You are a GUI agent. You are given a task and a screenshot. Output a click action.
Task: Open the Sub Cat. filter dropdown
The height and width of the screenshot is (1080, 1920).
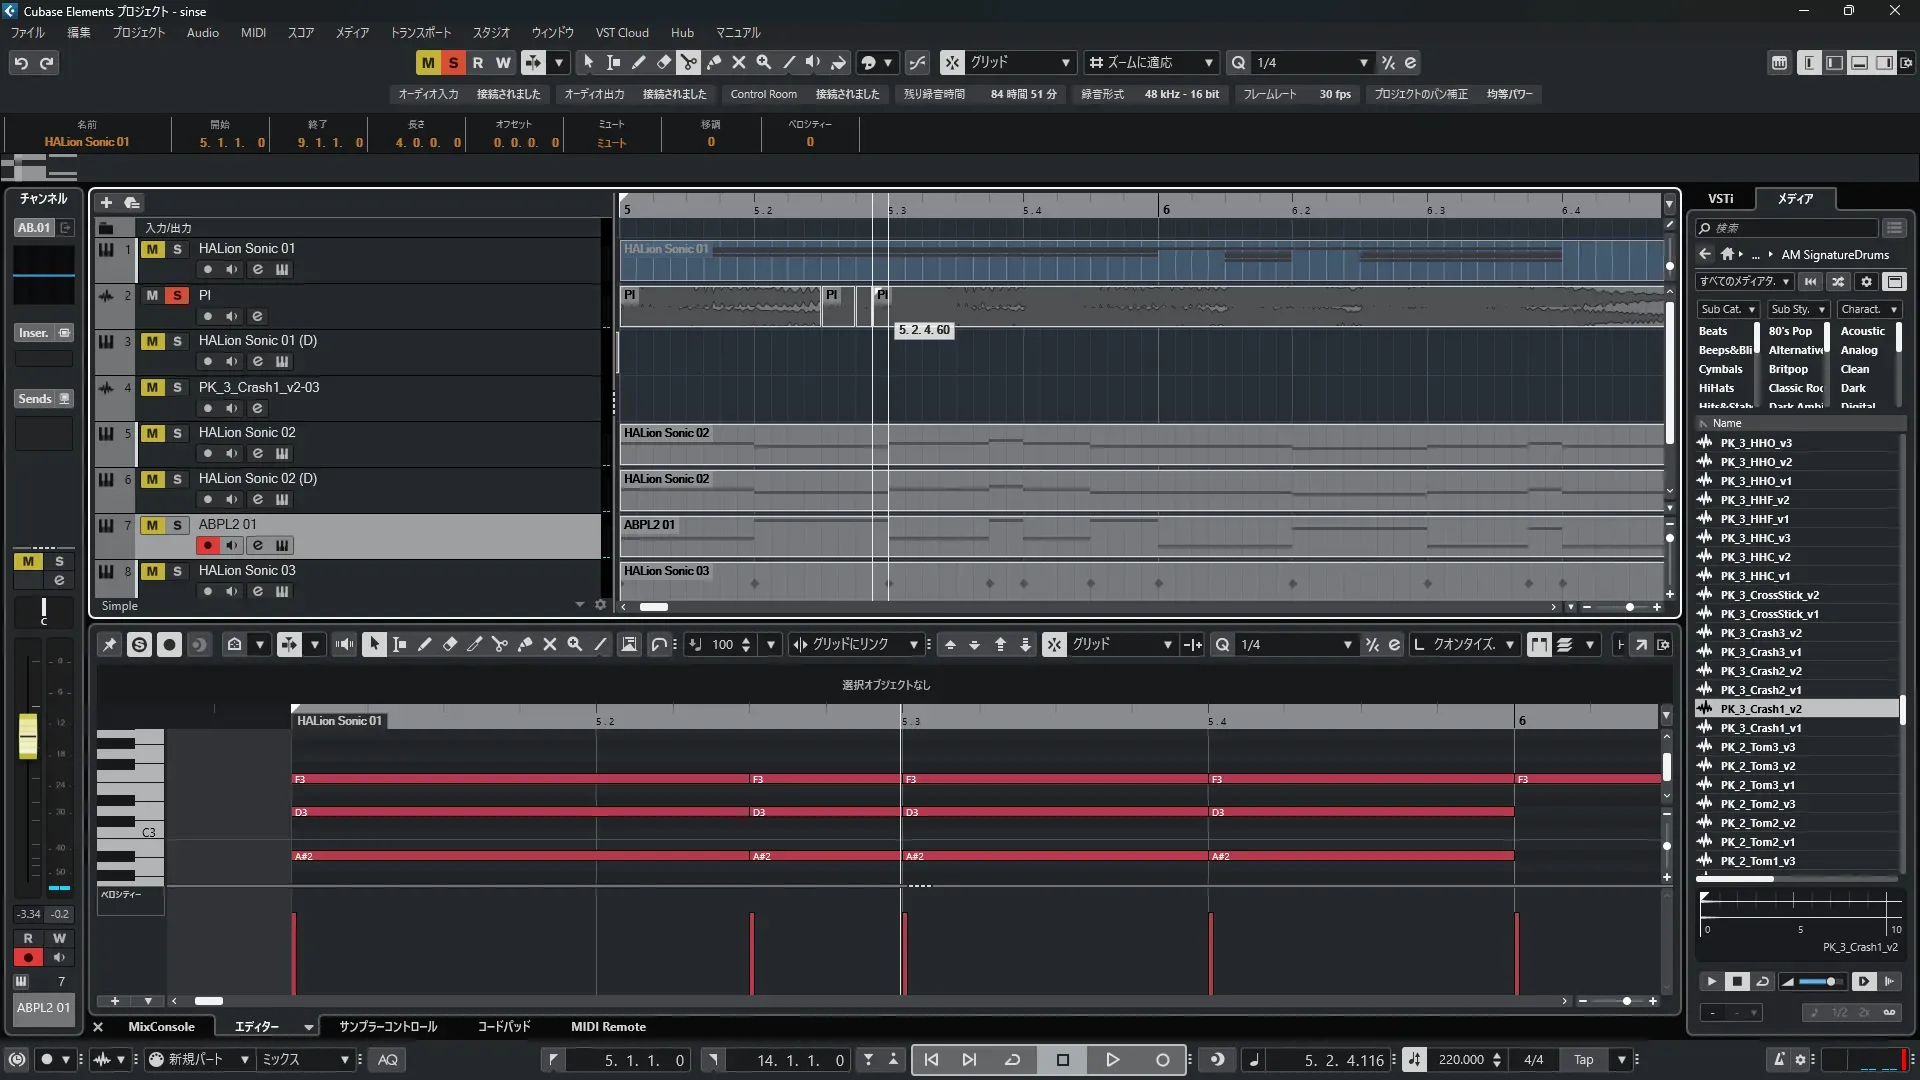click(x=1728, y=310)
